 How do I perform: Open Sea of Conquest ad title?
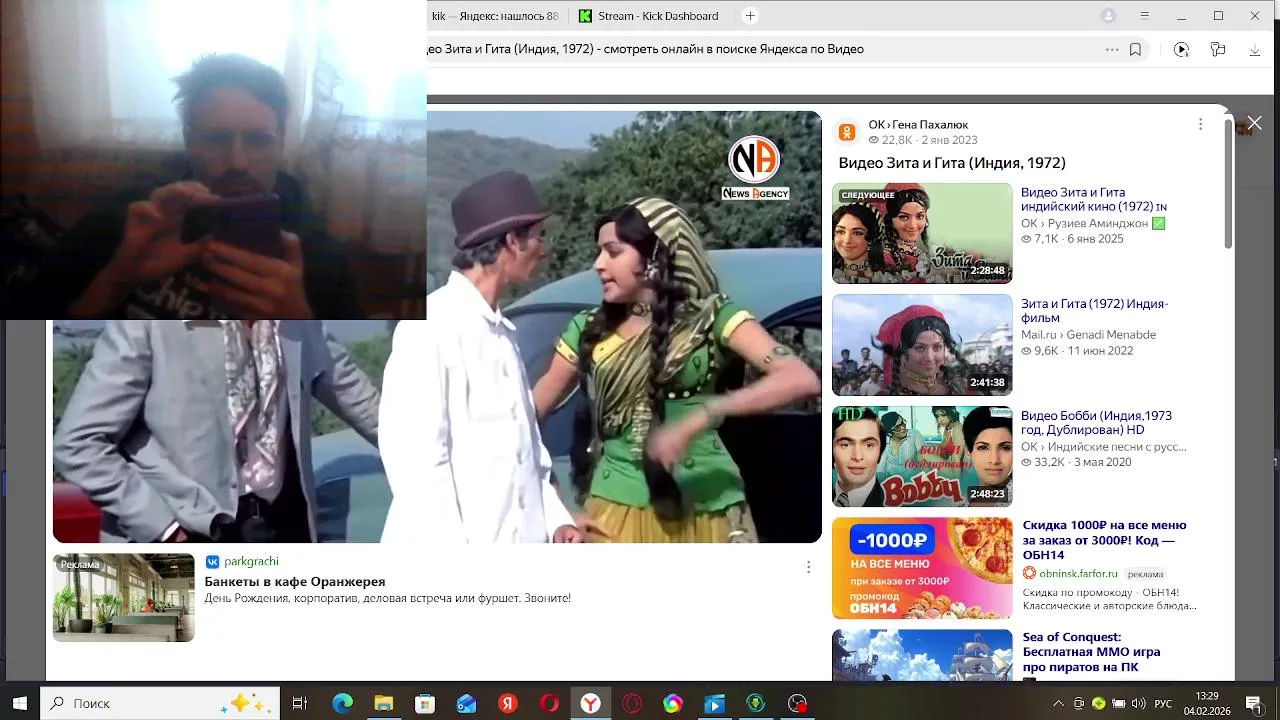pos(1091,652)
